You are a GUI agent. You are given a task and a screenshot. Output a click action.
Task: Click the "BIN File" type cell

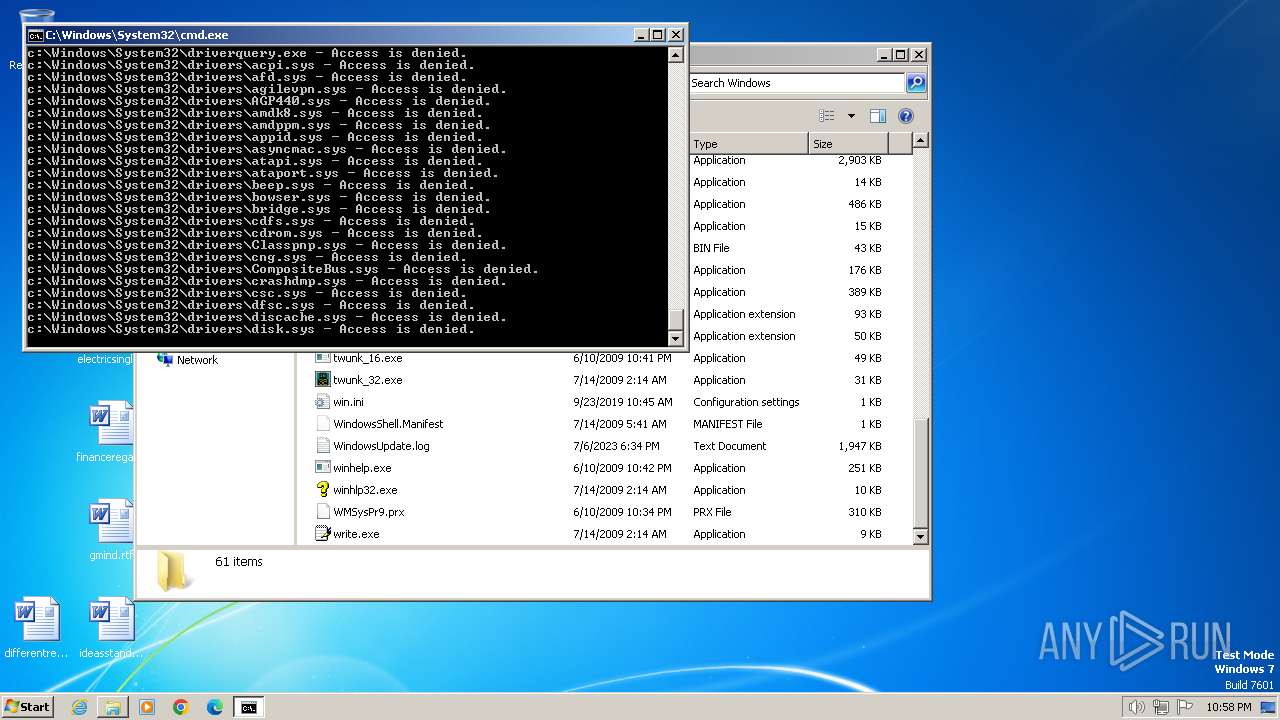click(711, 248)
